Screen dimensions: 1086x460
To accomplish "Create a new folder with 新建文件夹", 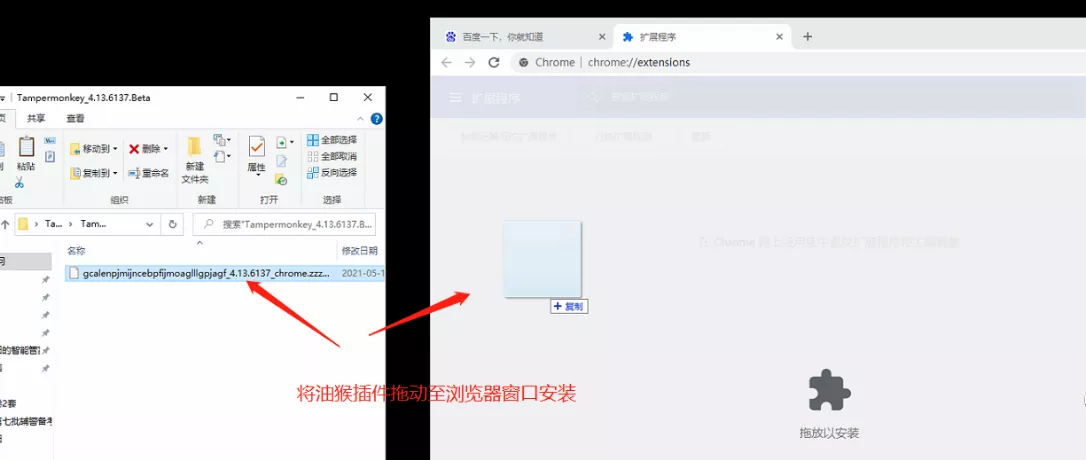I will pos(195,160).
